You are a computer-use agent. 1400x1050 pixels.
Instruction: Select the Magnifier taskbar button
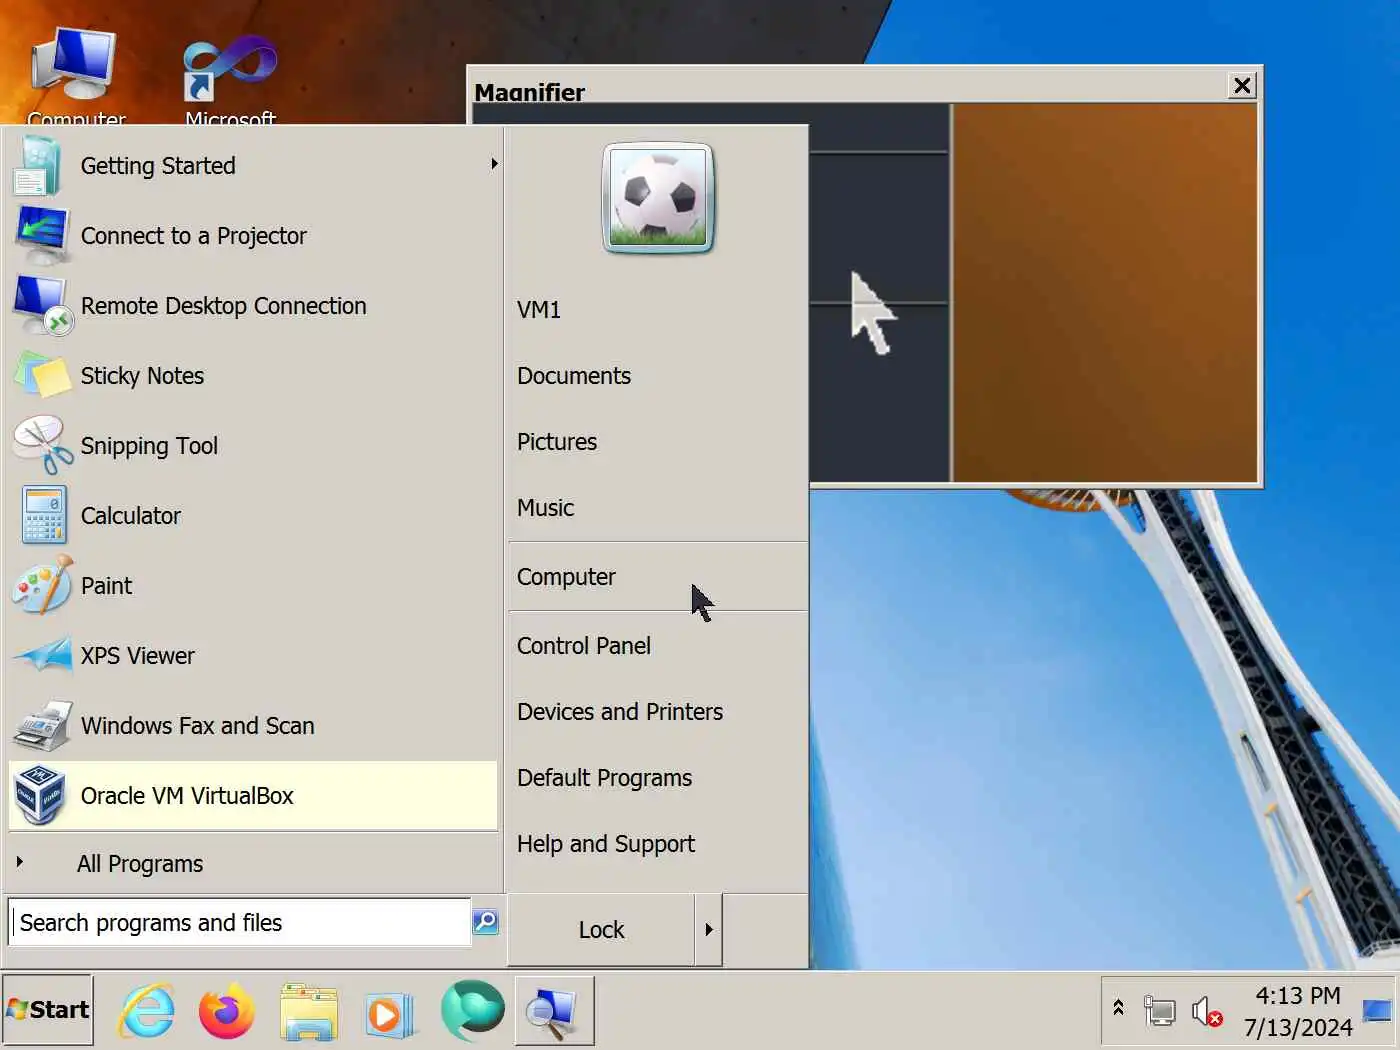click(x=555, y=1011)
